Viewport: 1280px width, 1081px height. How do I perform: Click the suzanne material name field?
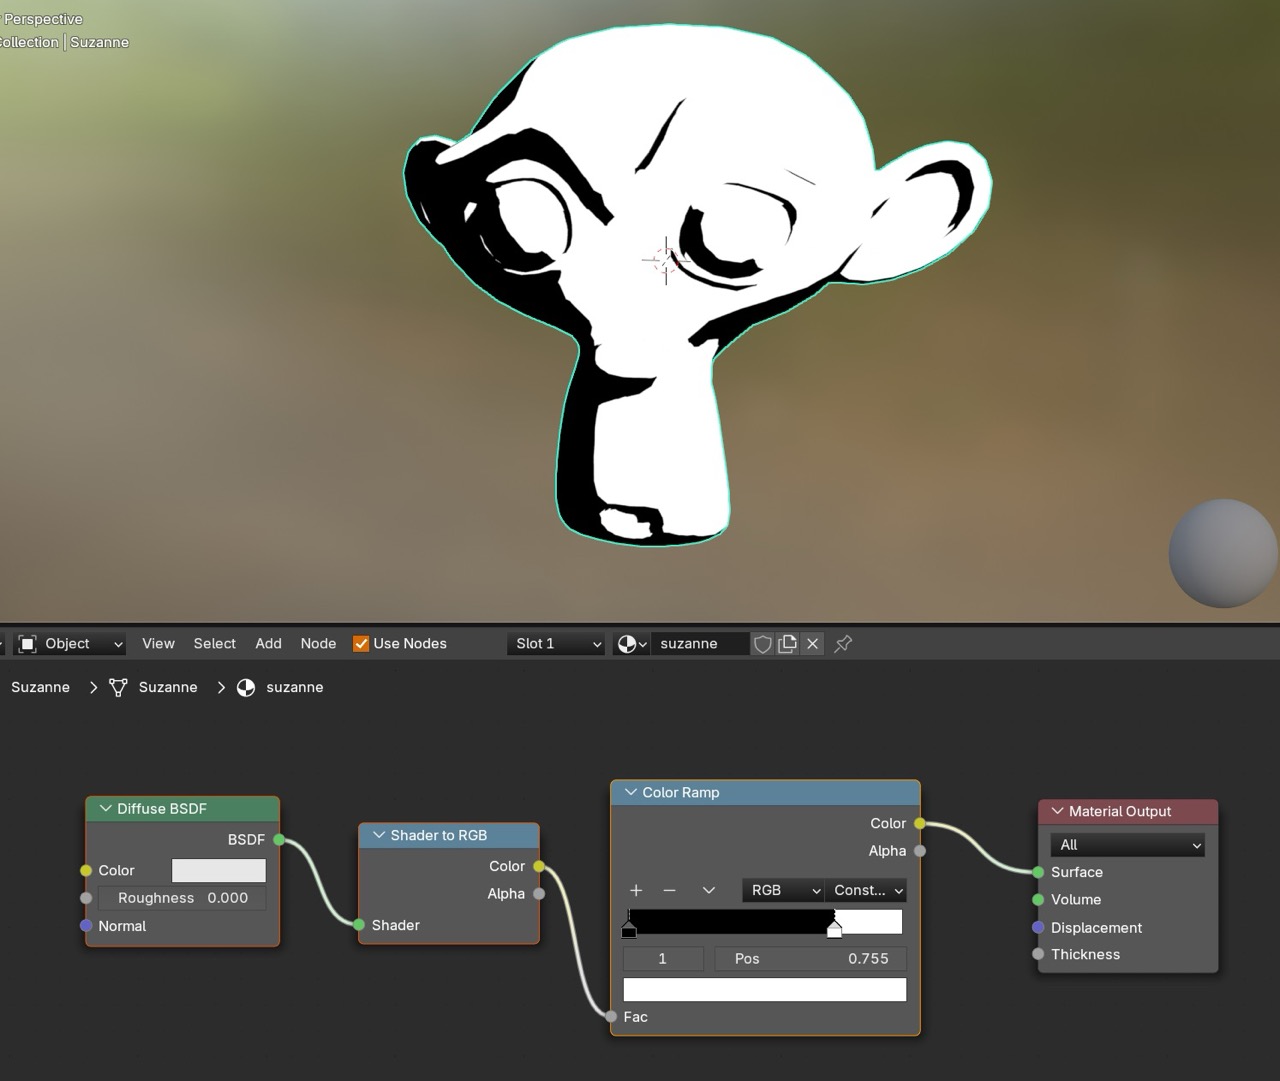coord(702,644)
